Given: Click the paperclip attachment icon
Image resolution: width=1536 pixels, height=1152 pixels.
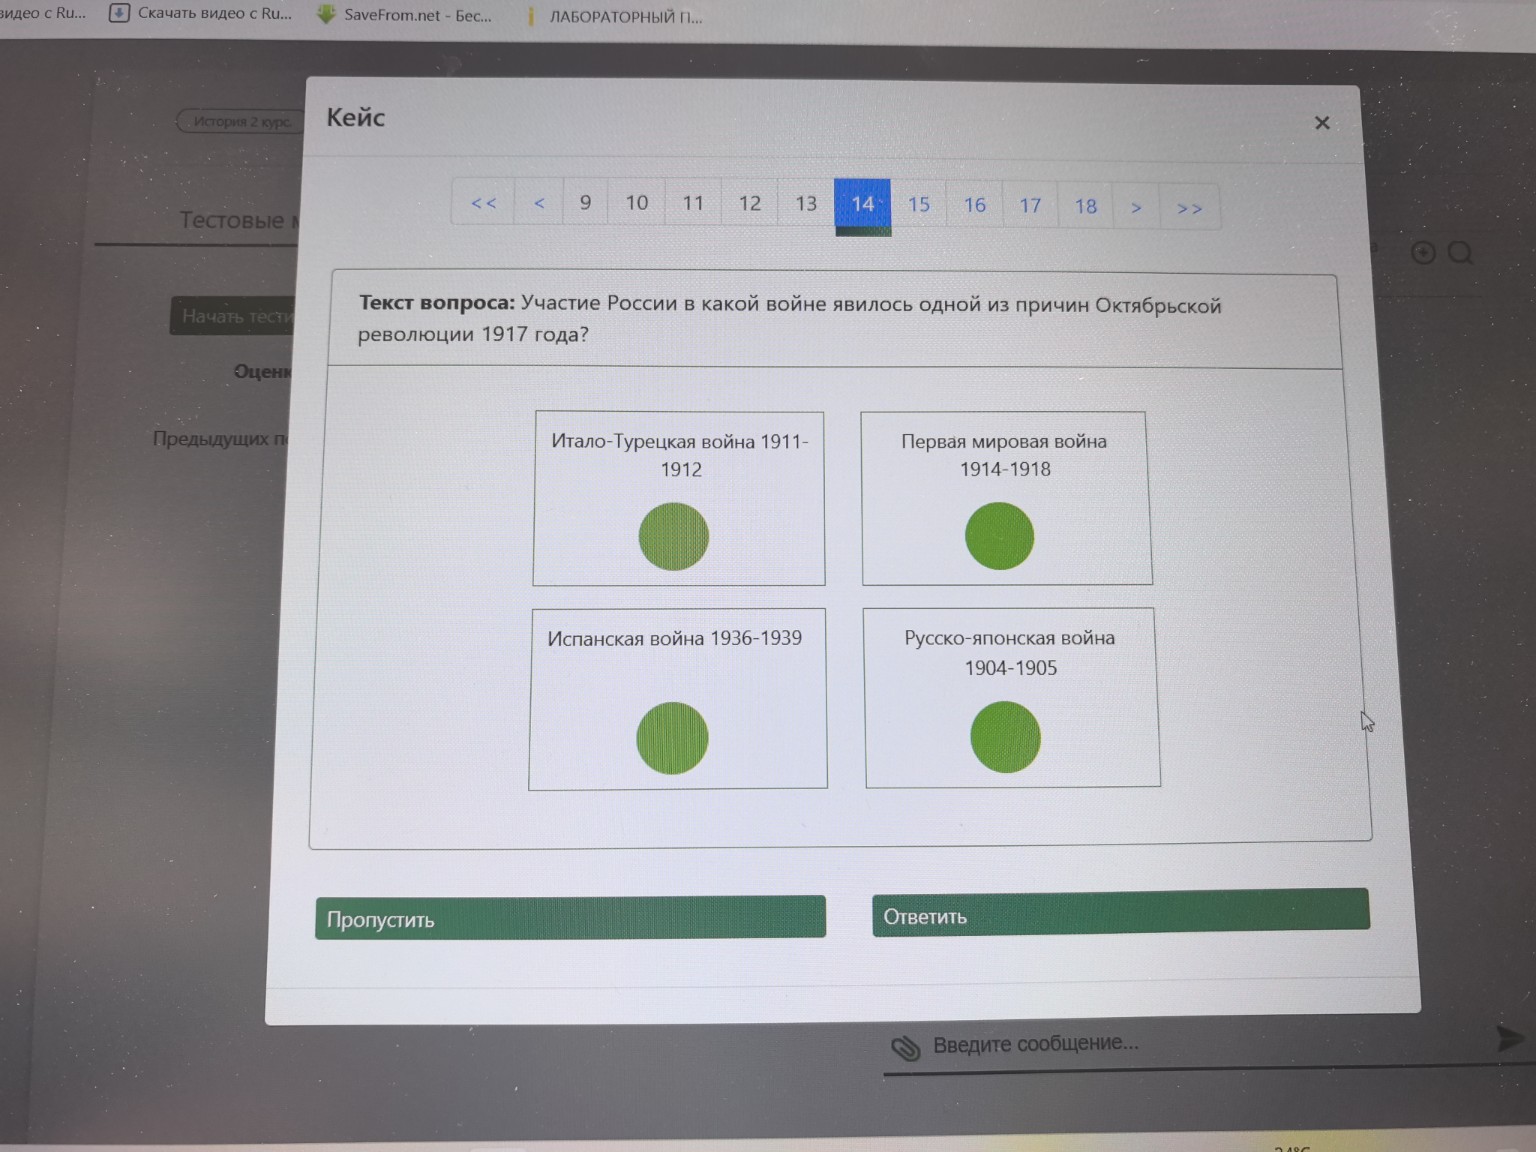Looking at the screenshot, I should [905, 1047].
